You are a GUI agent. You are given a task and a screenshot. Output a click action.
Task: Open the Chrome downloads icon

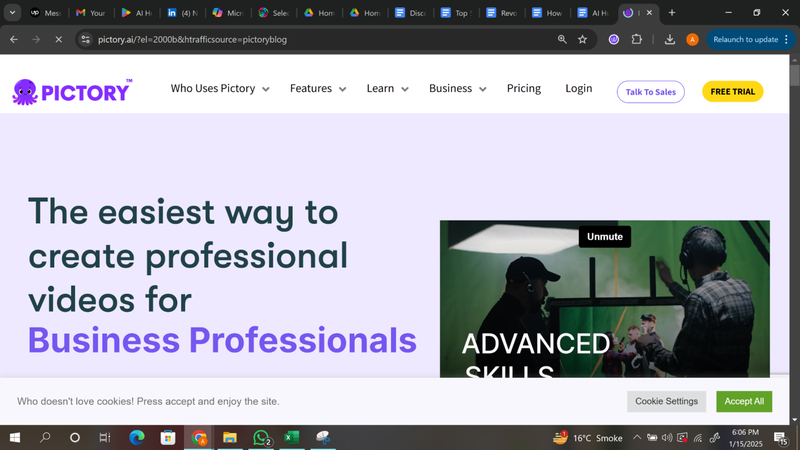coord(669,39)
